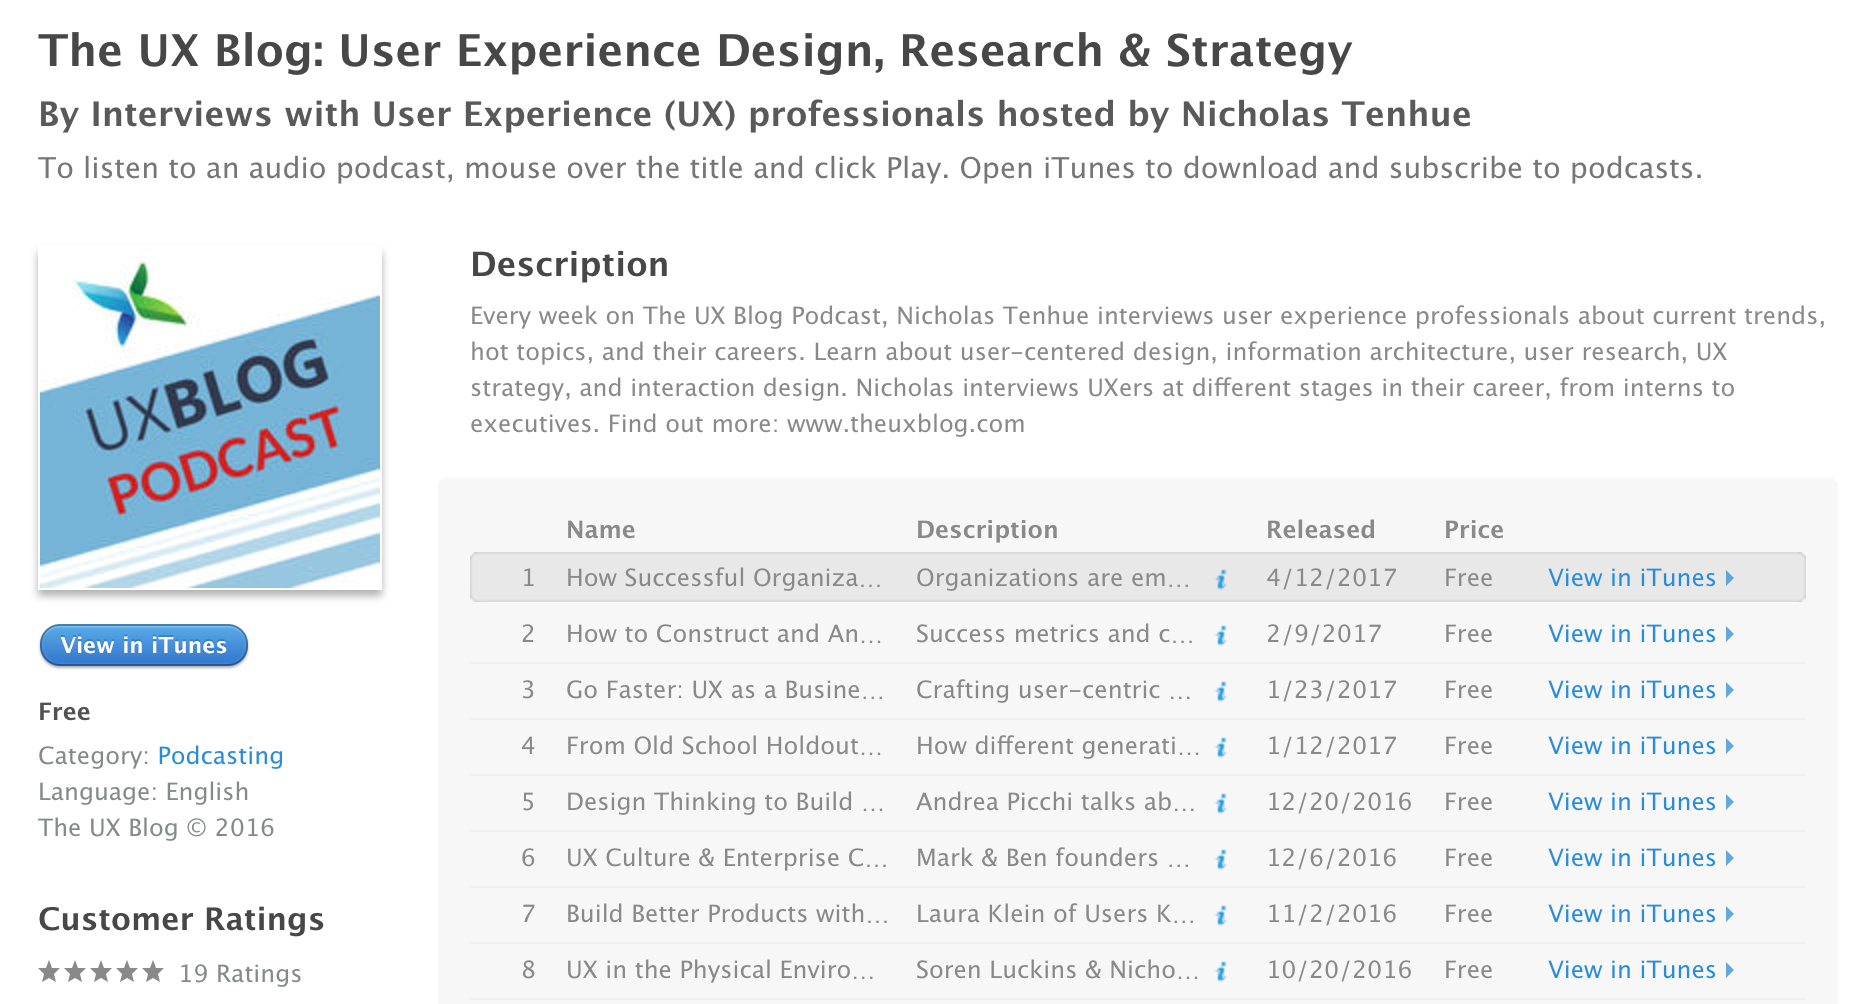Click the Name column header

pos(600,529)
